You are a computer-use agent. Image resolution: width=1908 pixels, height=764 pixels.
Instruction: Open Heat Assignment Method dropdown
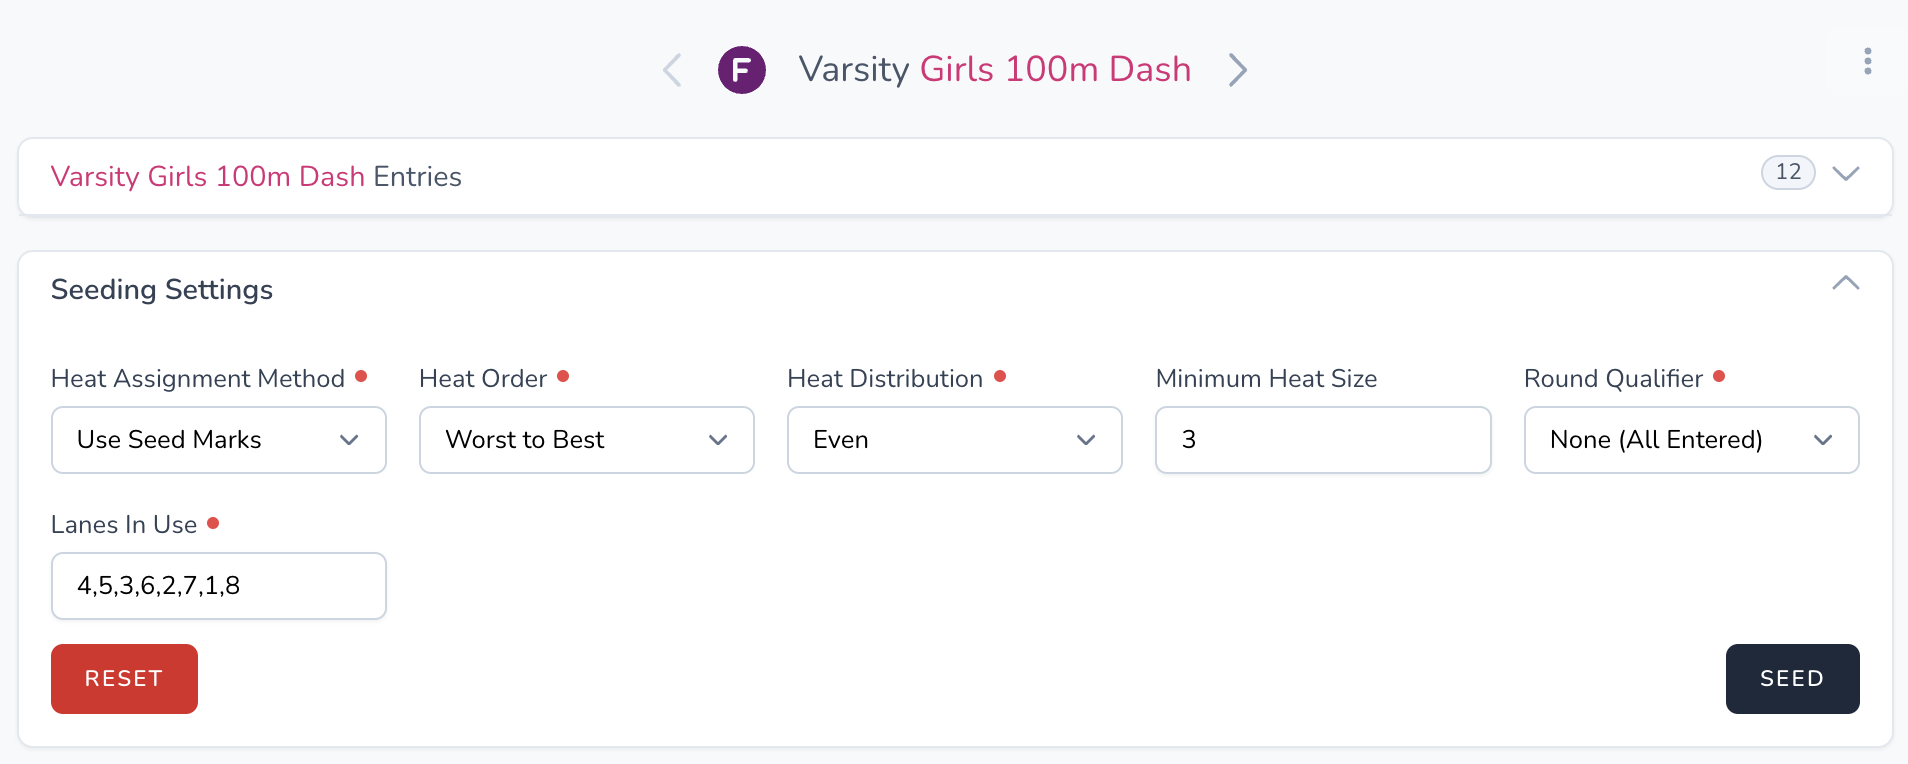(218, 440)
